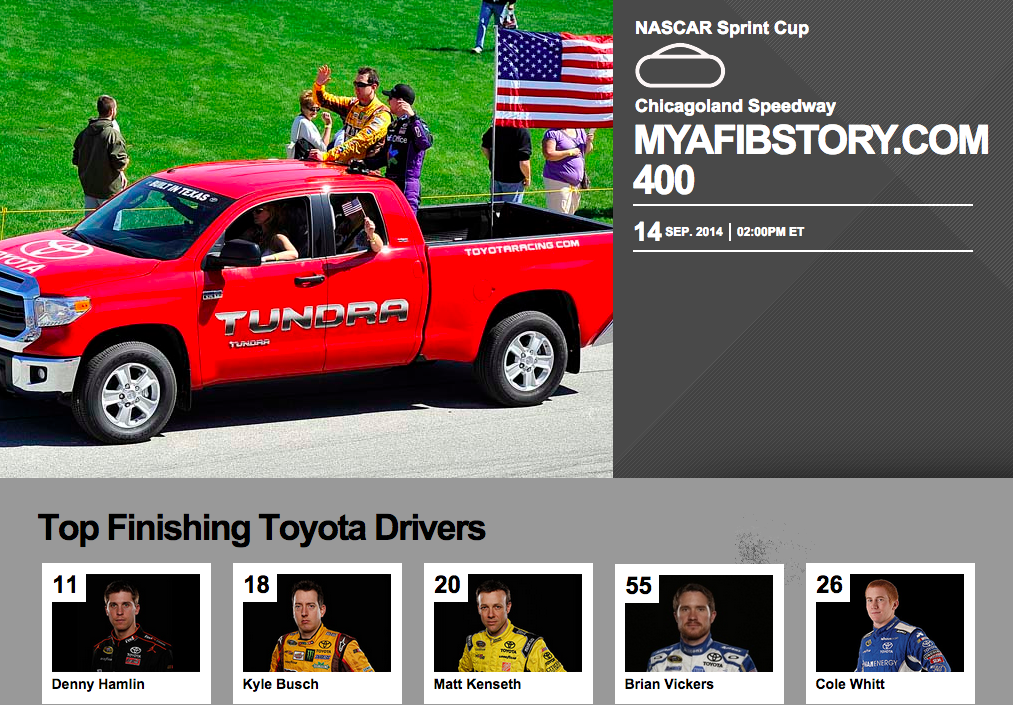
Task: Click the track outline icon under NASCAR Sprint Cup
Action: (x=680, y=66)
